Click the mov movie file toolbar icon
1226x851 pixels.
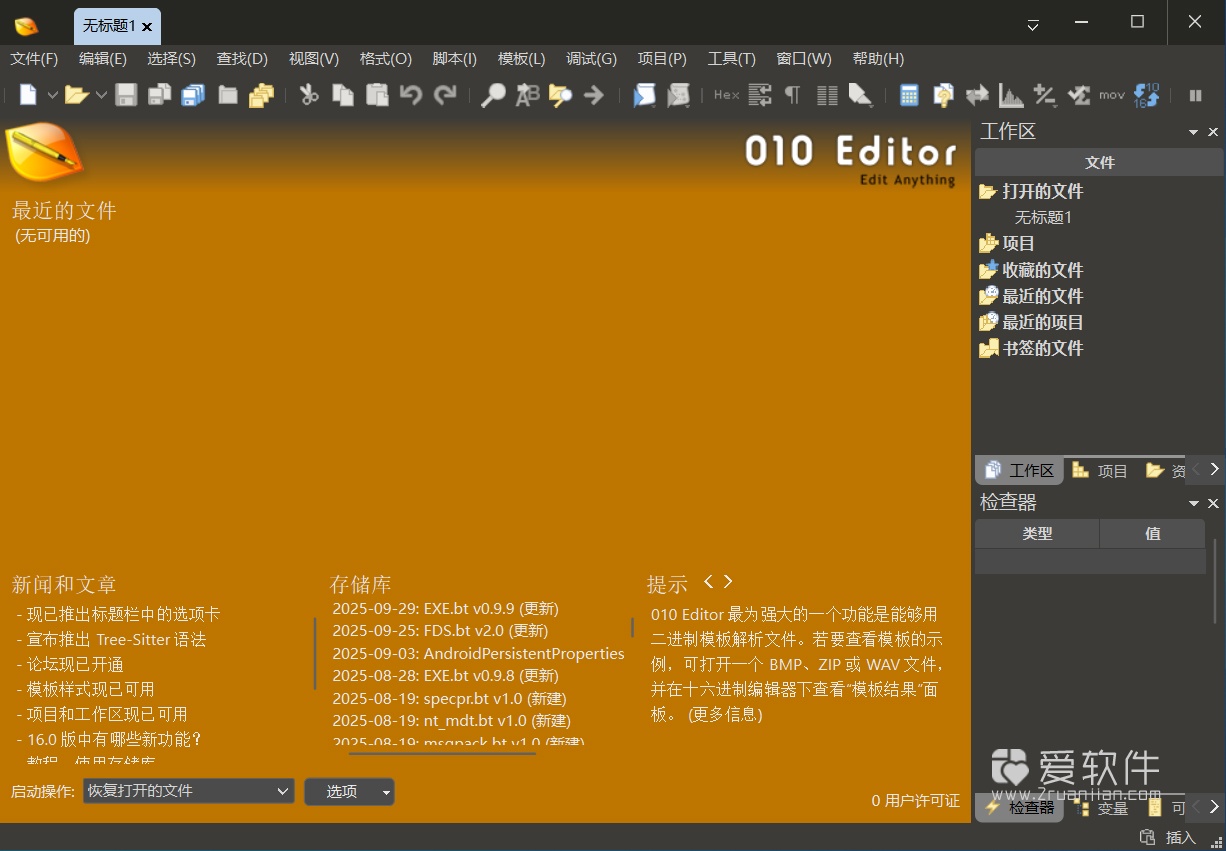[1112, 95]
